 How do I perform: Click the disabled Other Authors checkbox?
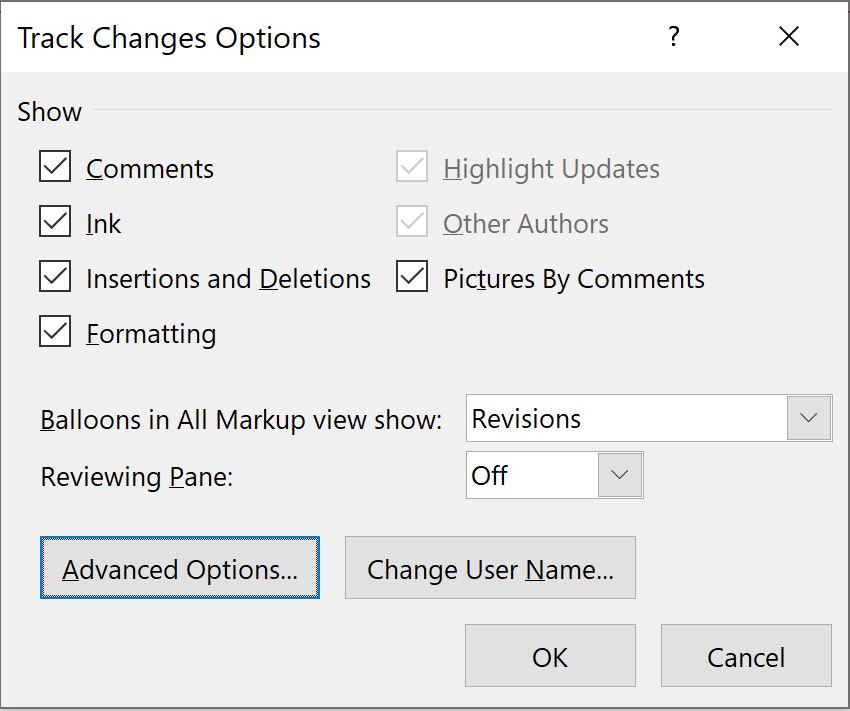point(411,222)
